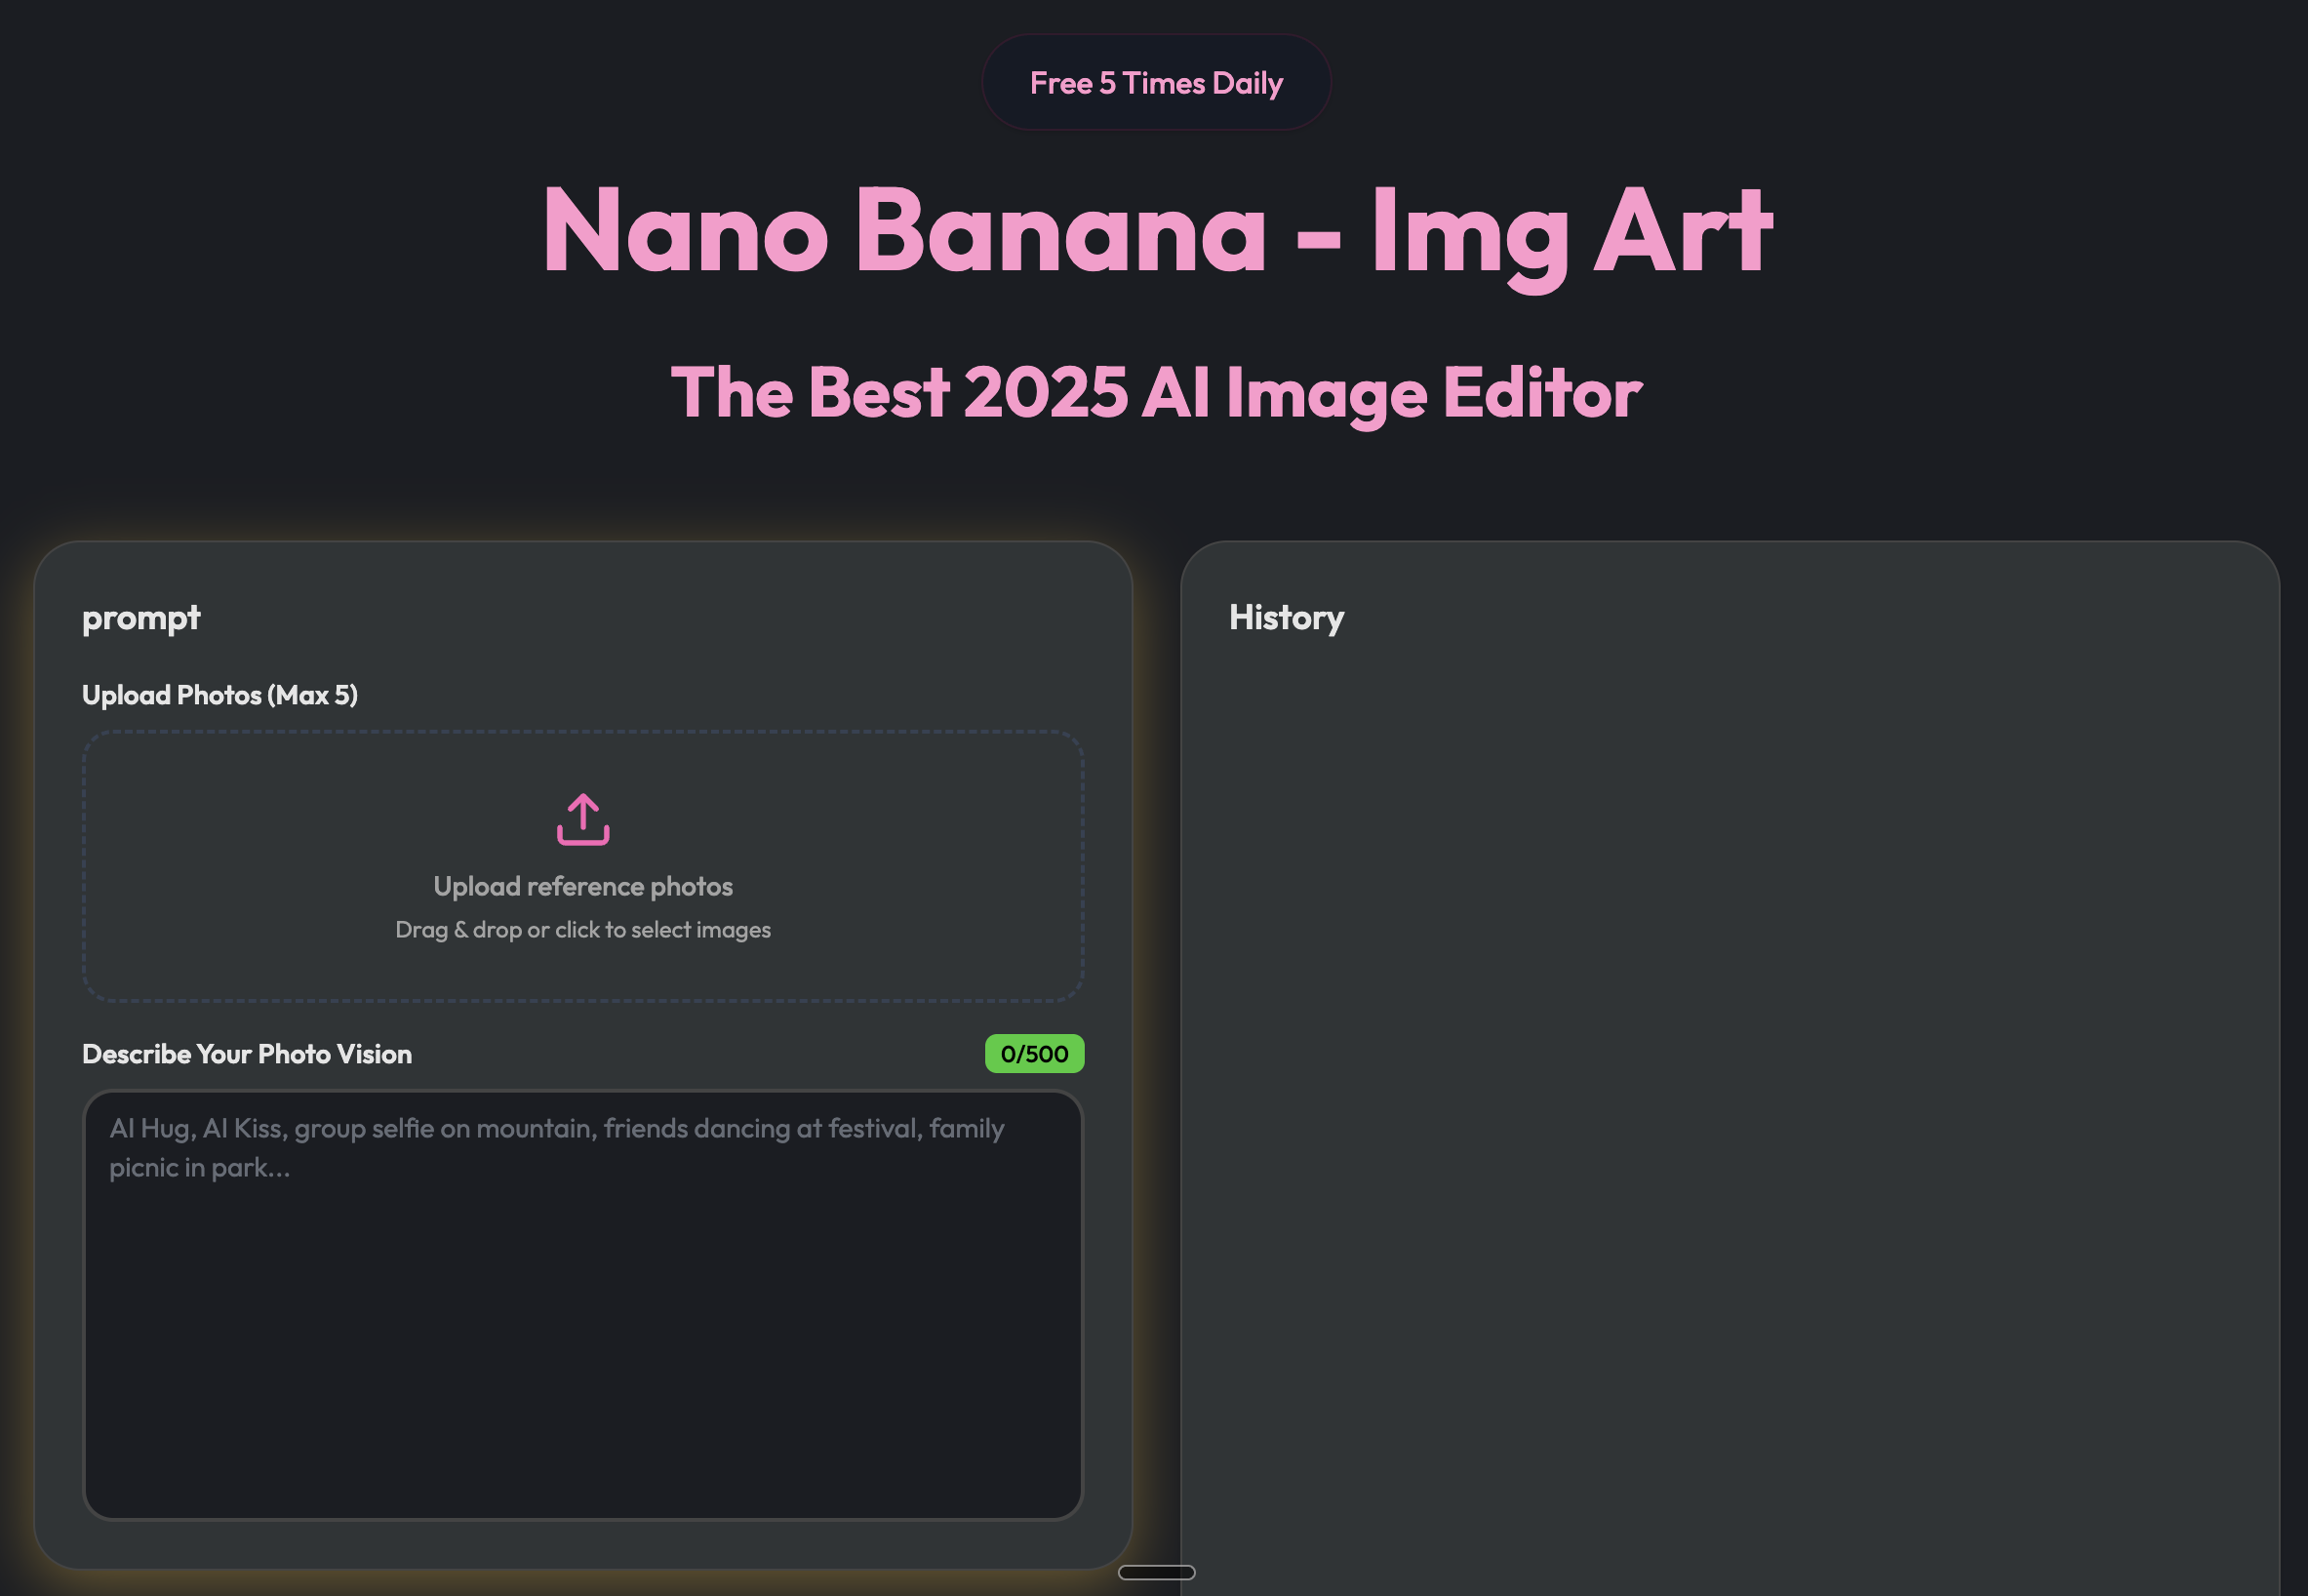Click the word Banana in the main title
The width and height of the screenshot is (2308, 1596).
(x=1060, y=232)
